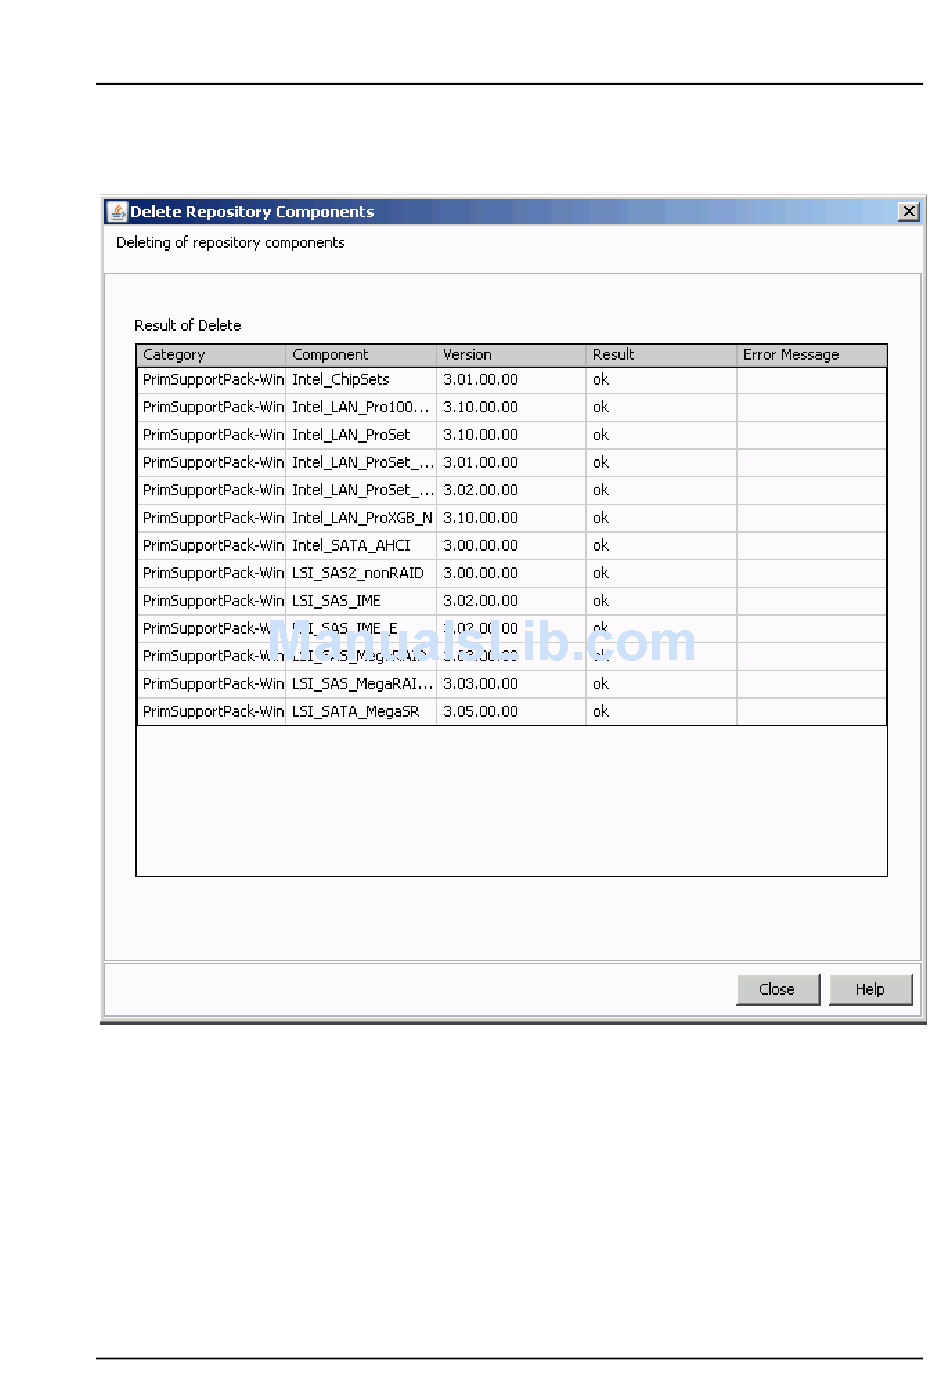Click PrimSupportPack-Win category in LSI_SATA_MegaSR row

tap(211, 712)
